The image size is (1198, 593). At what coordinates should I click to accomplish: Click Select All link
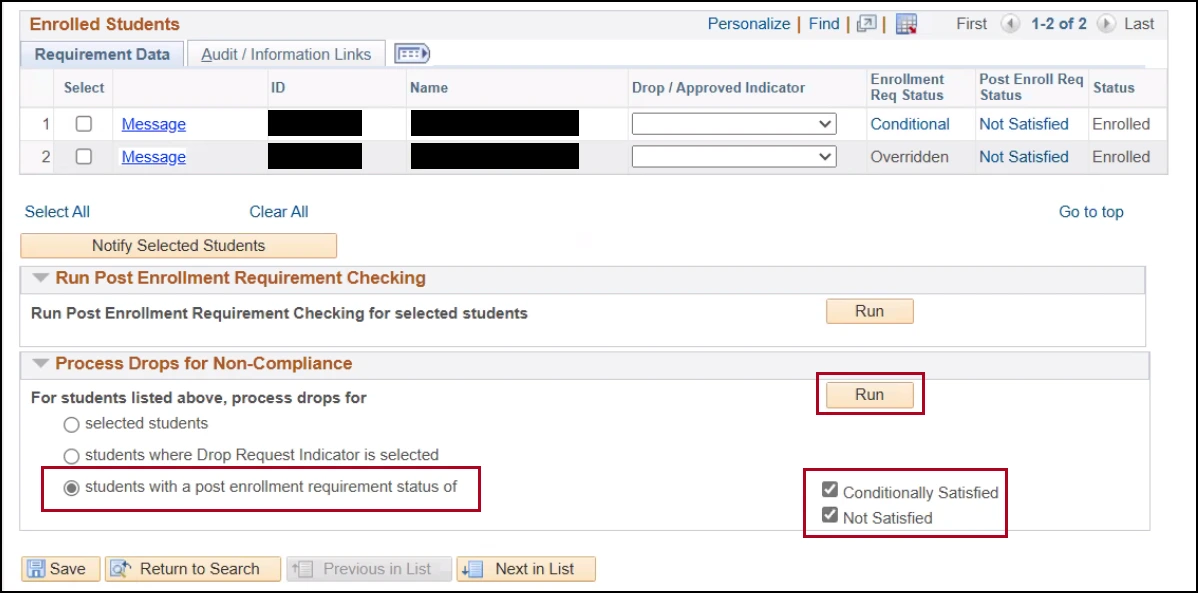tap(57, 212)
